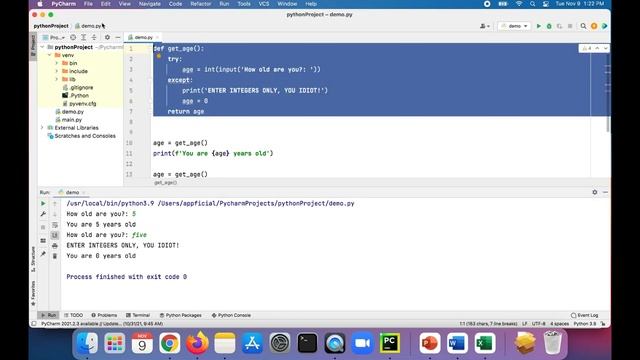Close the demo.py editor tab

157,37
